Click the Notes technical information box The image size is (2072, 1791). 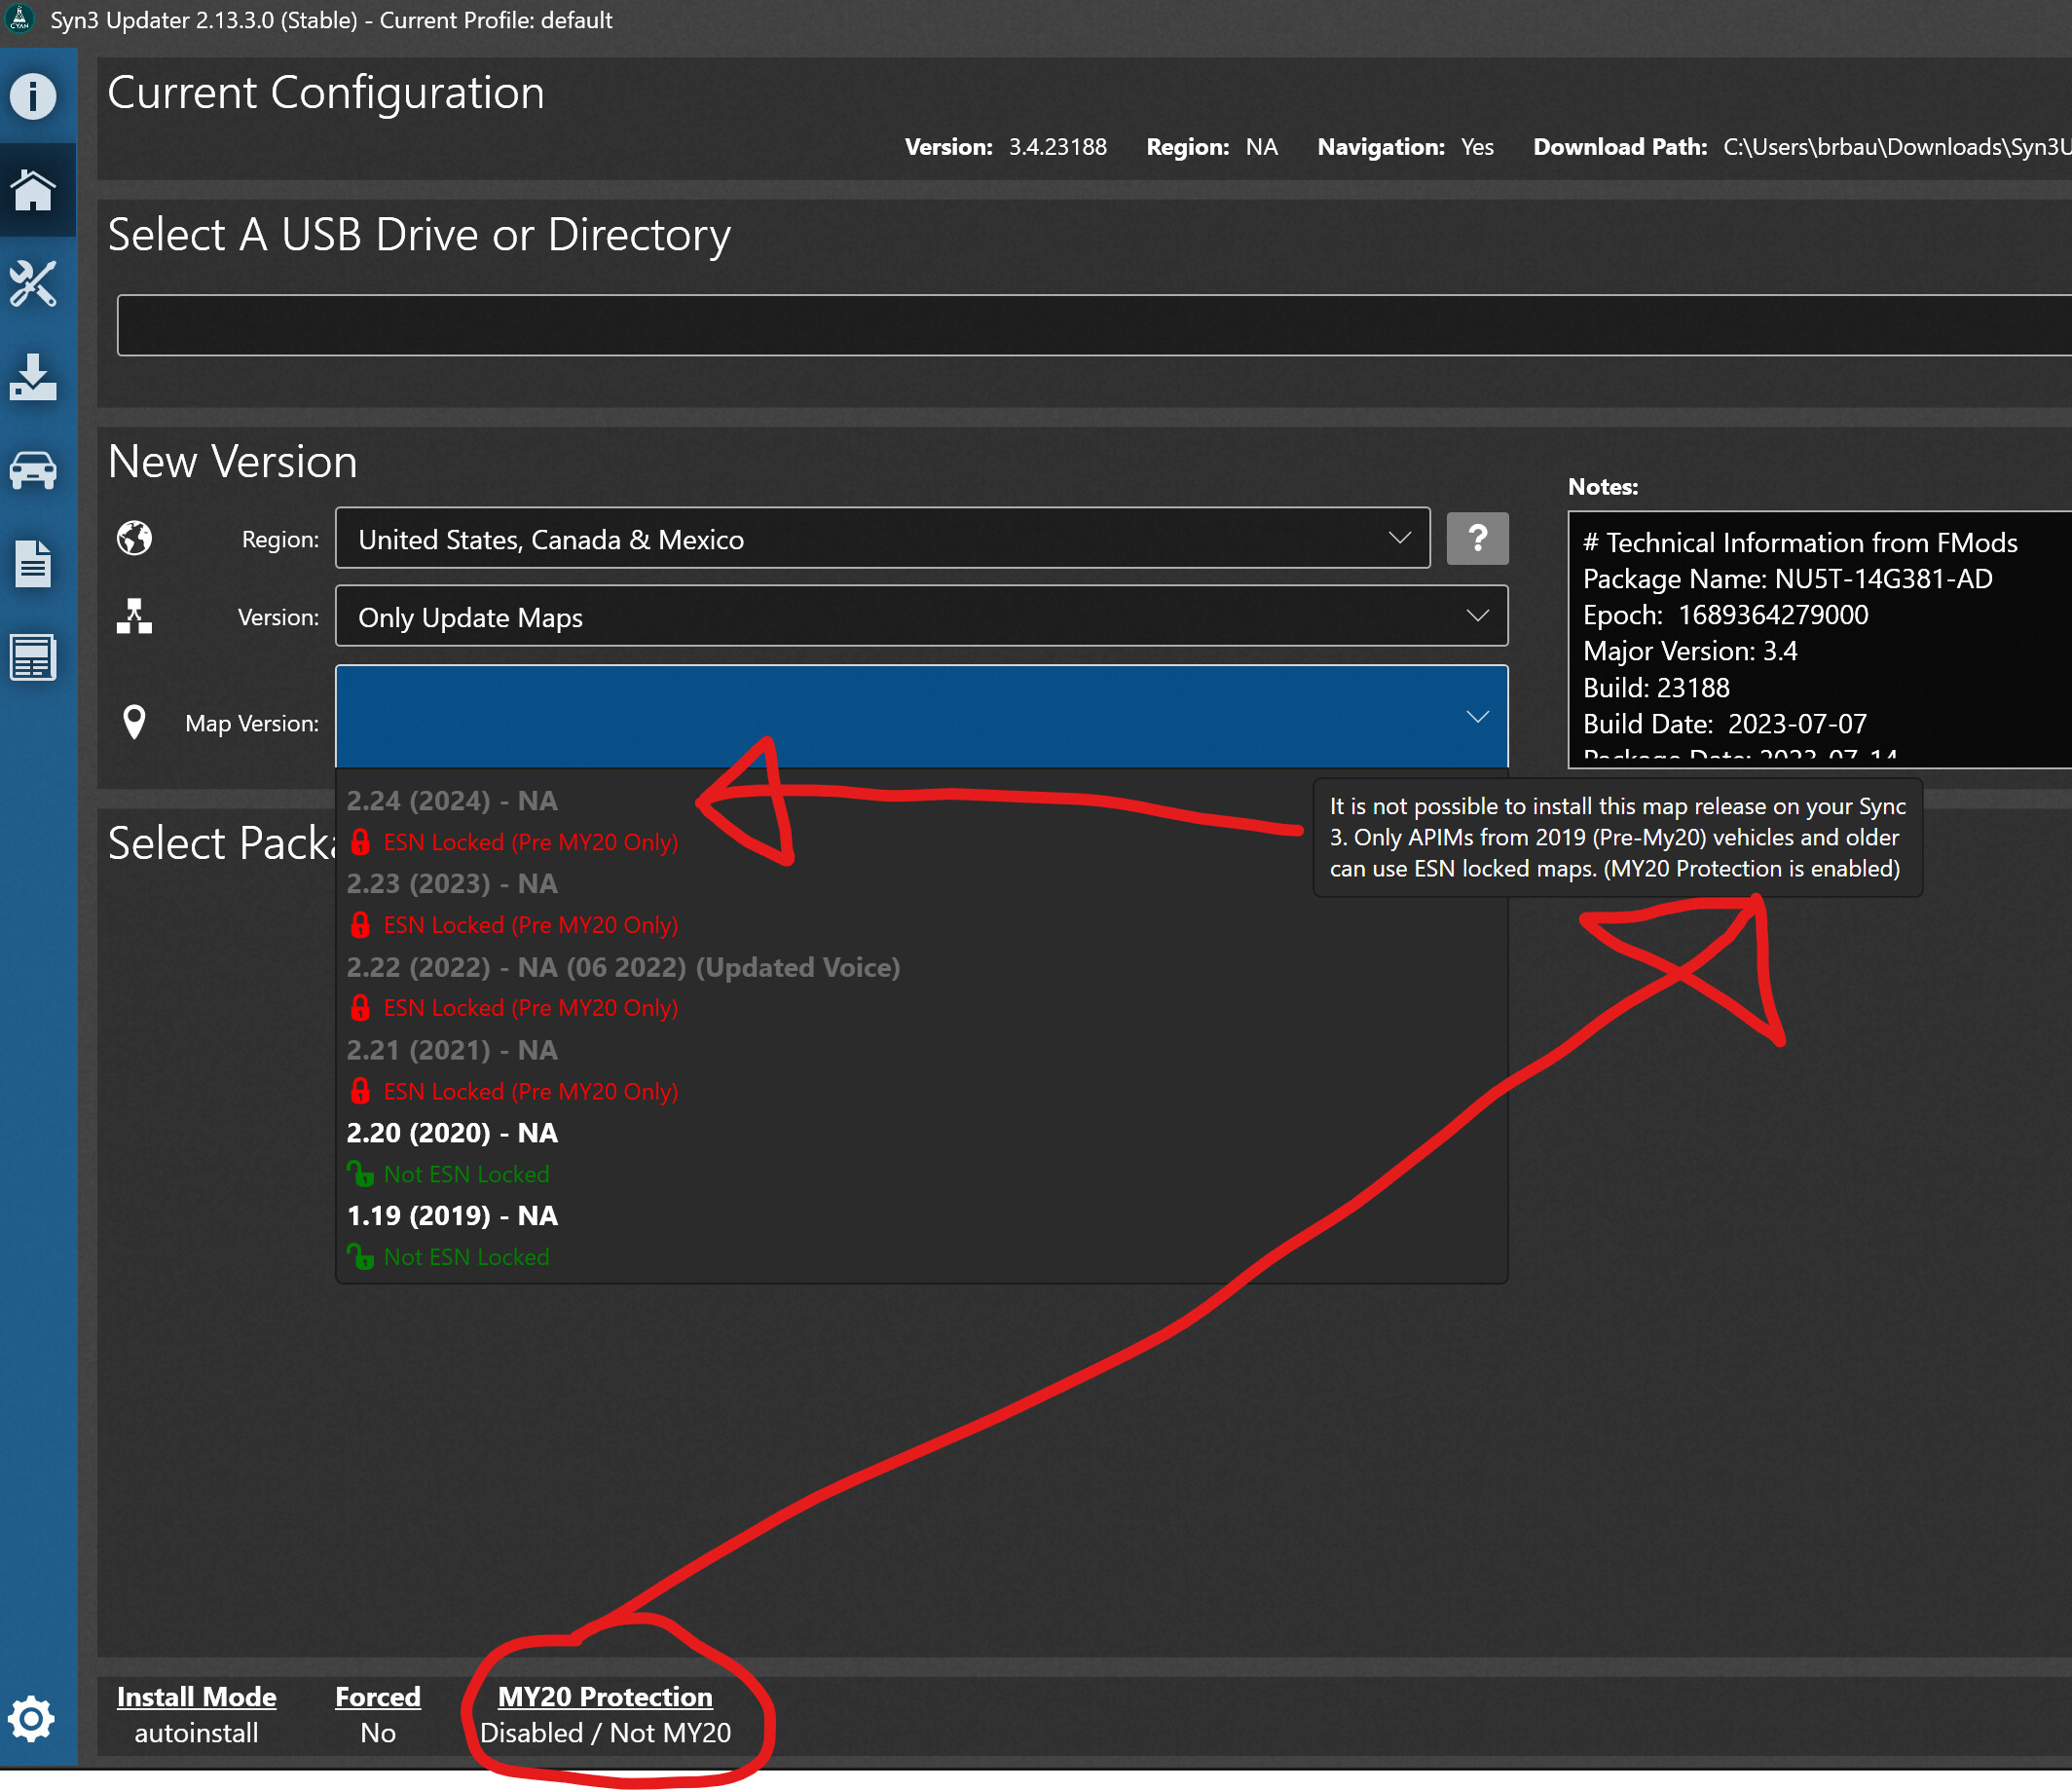click(1820, 640)
